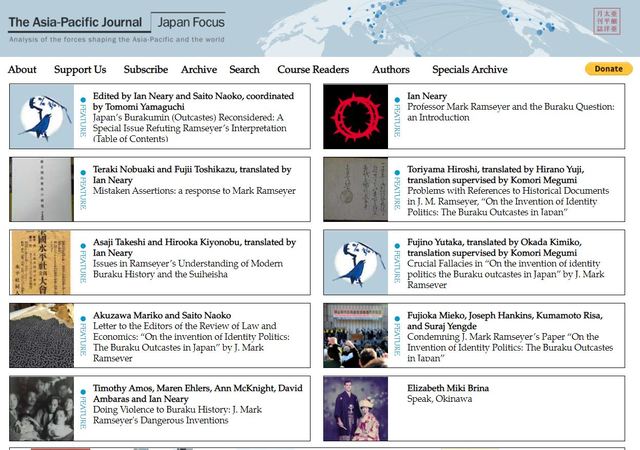
Task: Open crowd photo thumbnail for Fujioka Mieko article
Action: point(356,335)
